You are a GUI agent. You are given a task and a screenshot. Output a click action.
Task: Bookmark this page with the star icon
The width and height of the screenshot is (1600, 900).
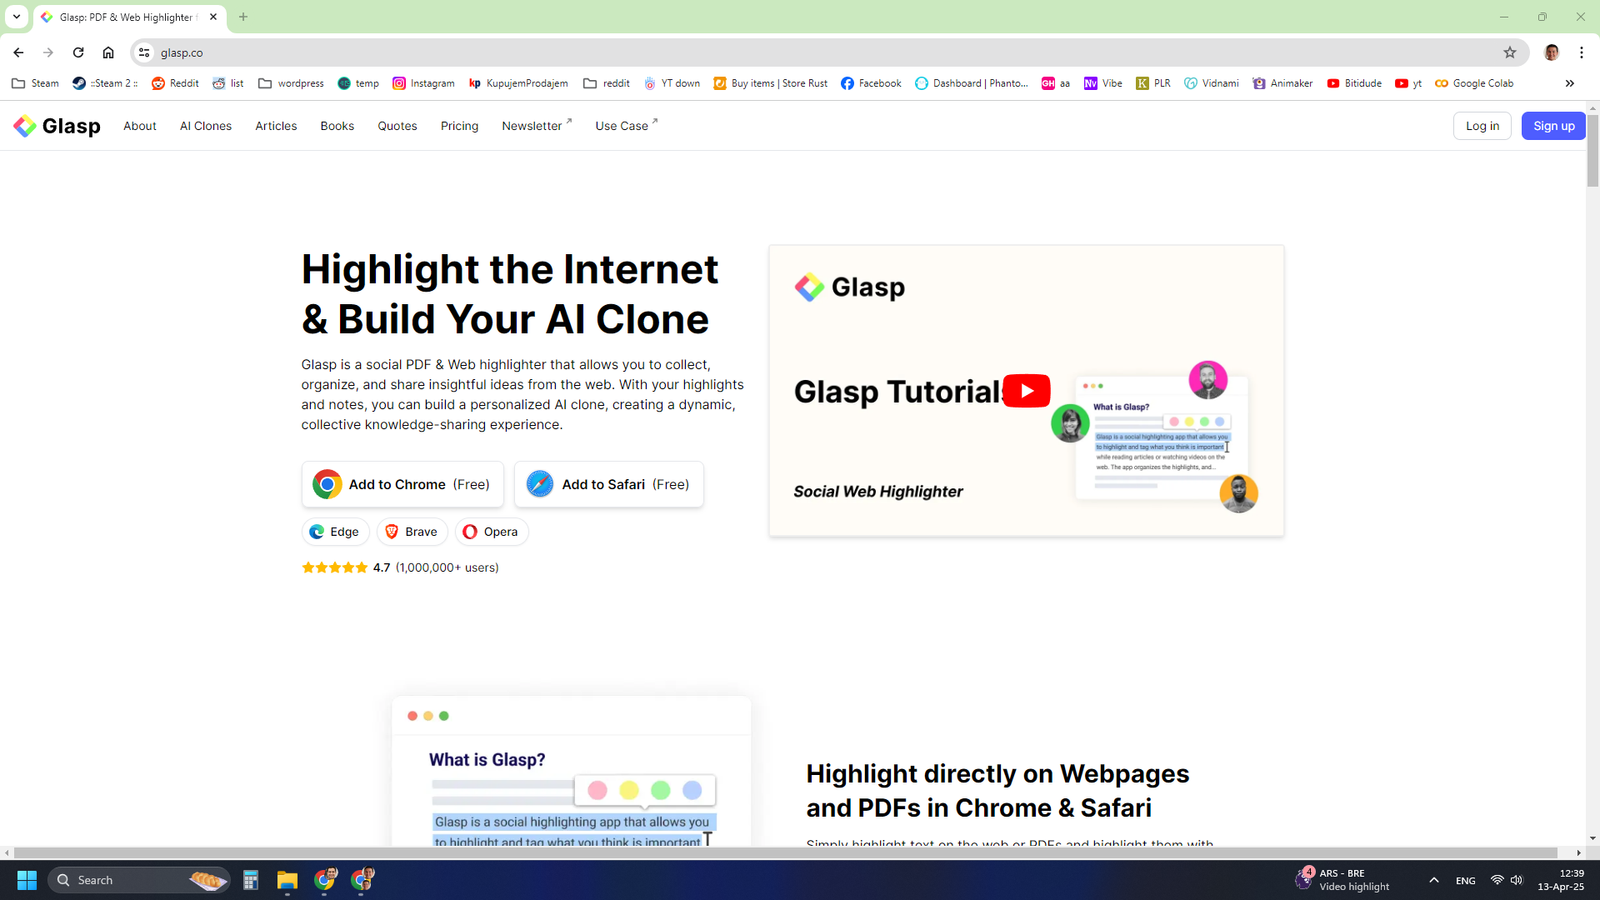point(1510,53)
